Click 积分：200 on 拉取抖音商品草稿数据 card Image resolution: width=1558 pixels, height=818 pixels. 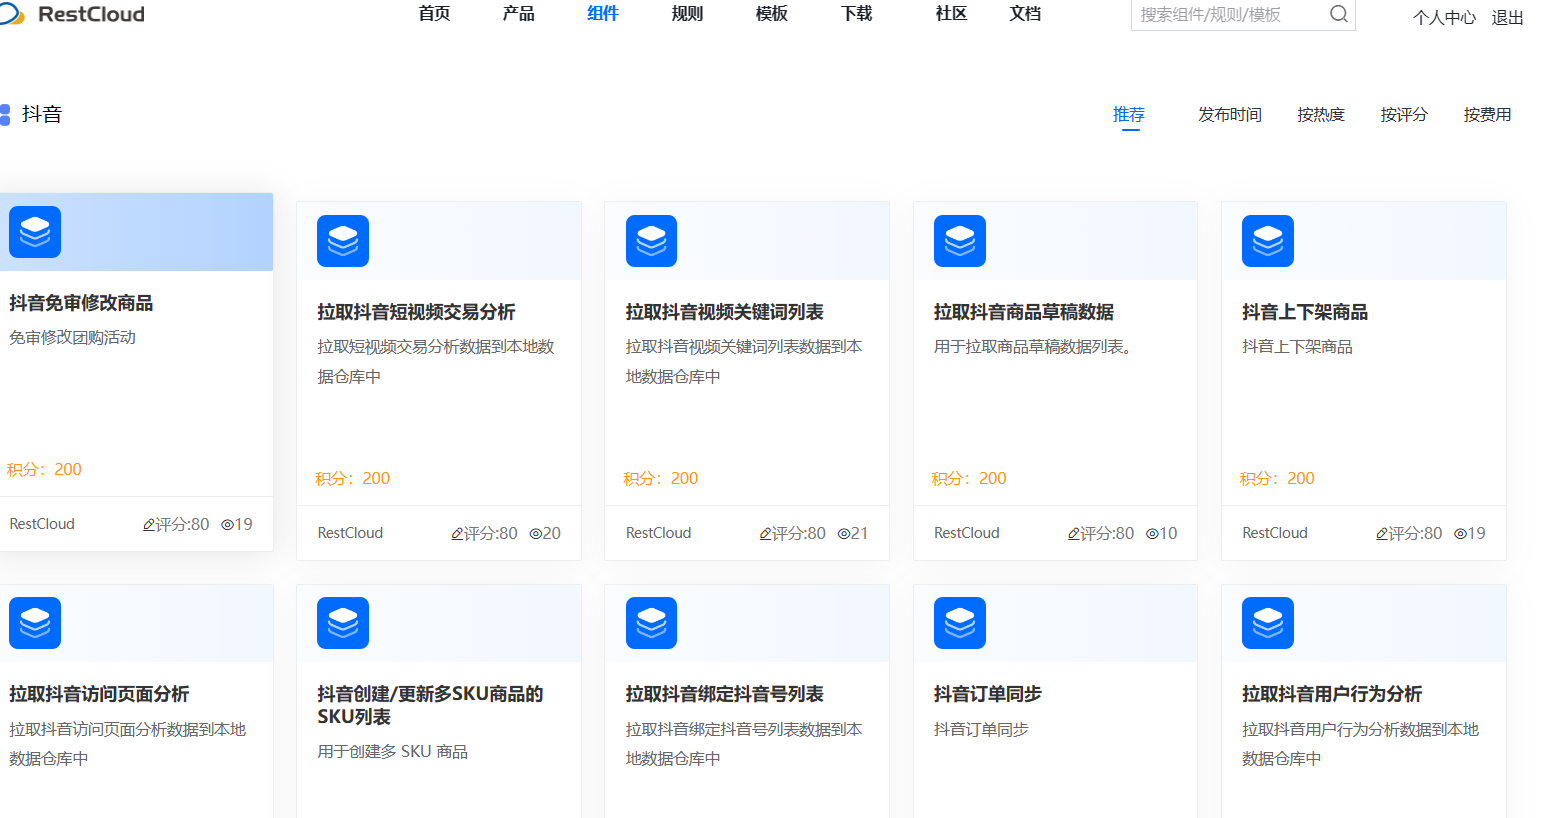click(x=969, y=478)
